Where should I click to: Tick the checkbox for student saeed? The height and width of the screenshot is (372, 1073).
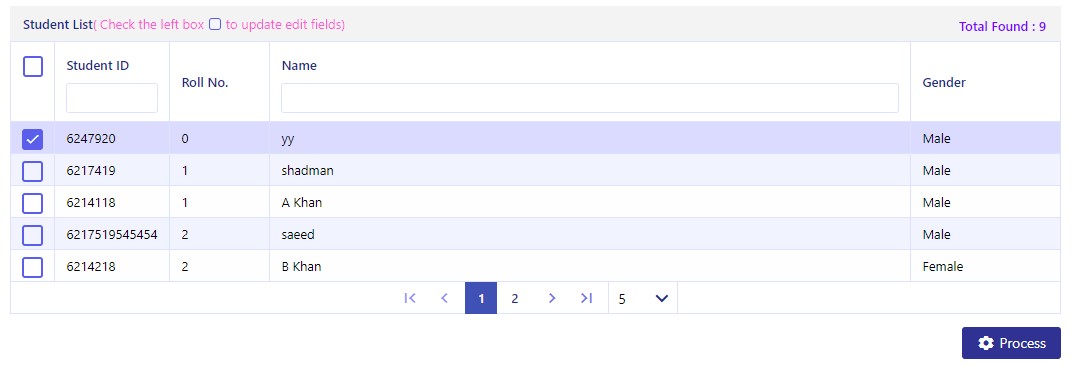pos(33,235)
